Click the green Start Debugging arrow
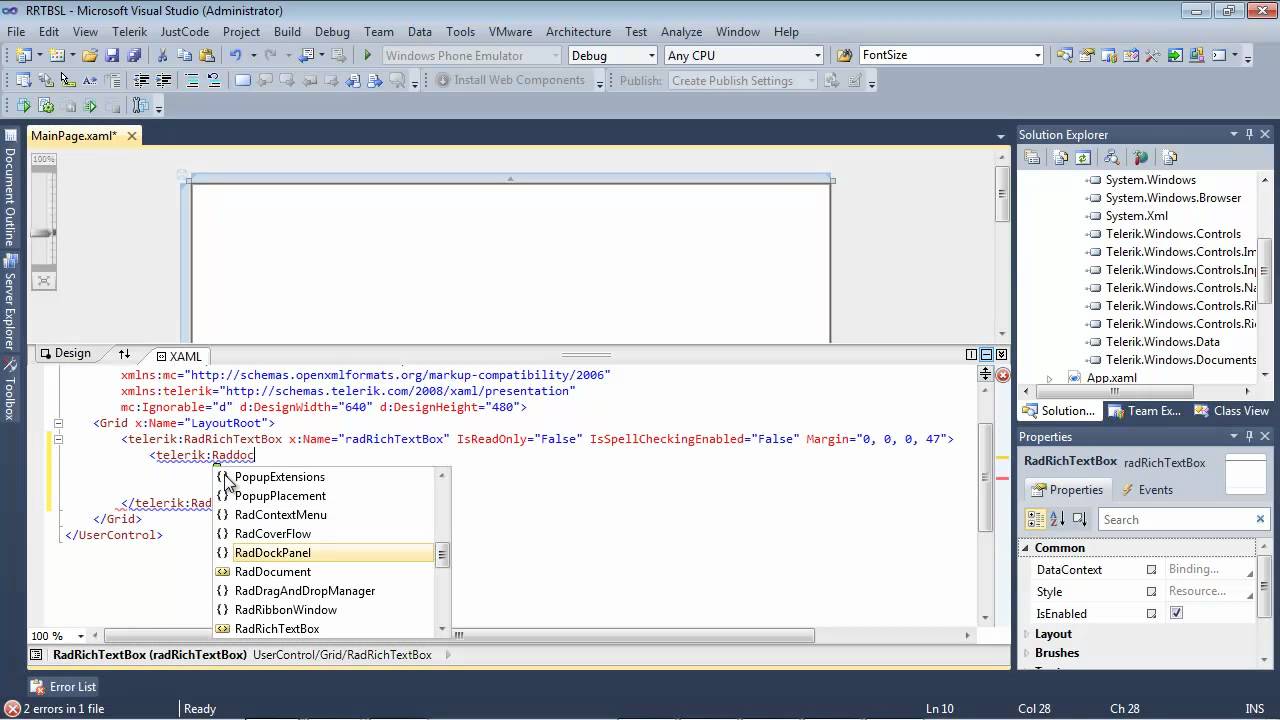1280x720 pixels. click(368, 56)
